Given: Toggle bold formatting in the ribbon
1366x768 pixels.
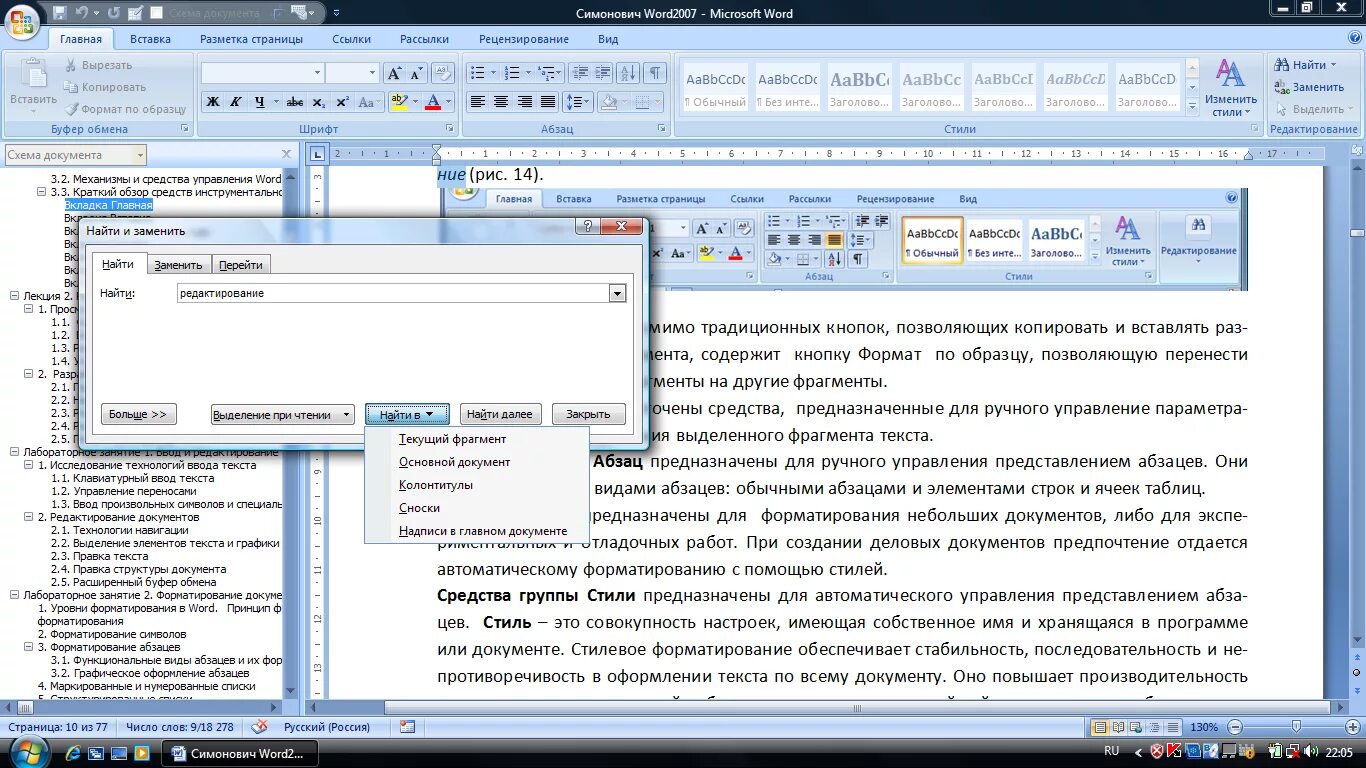Looking at the screenshot, I should 212,102.
